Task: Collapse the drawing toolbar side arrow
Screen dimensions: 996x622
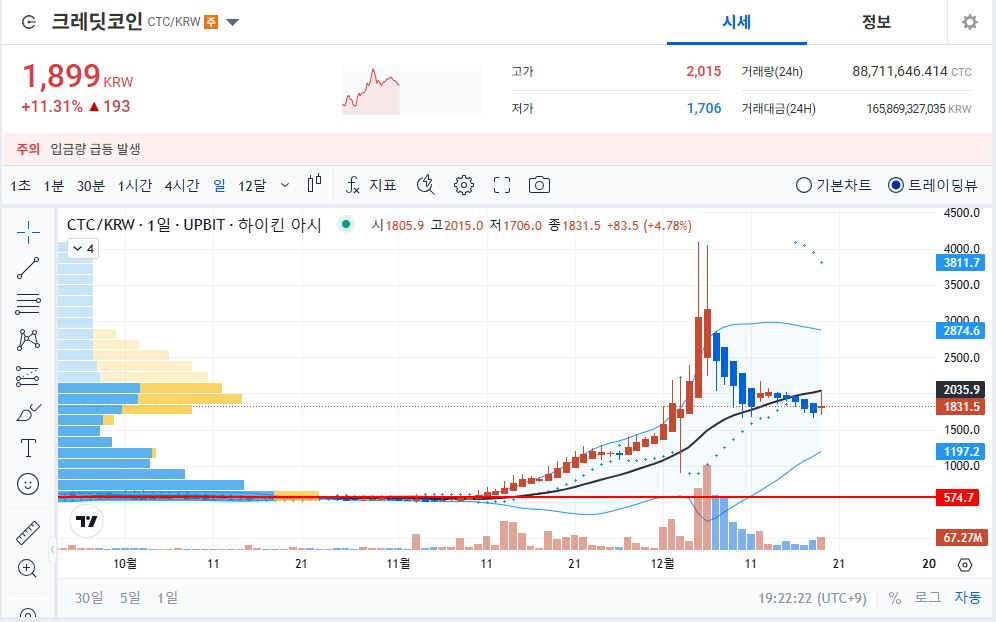Action: (x=53, y=548)
